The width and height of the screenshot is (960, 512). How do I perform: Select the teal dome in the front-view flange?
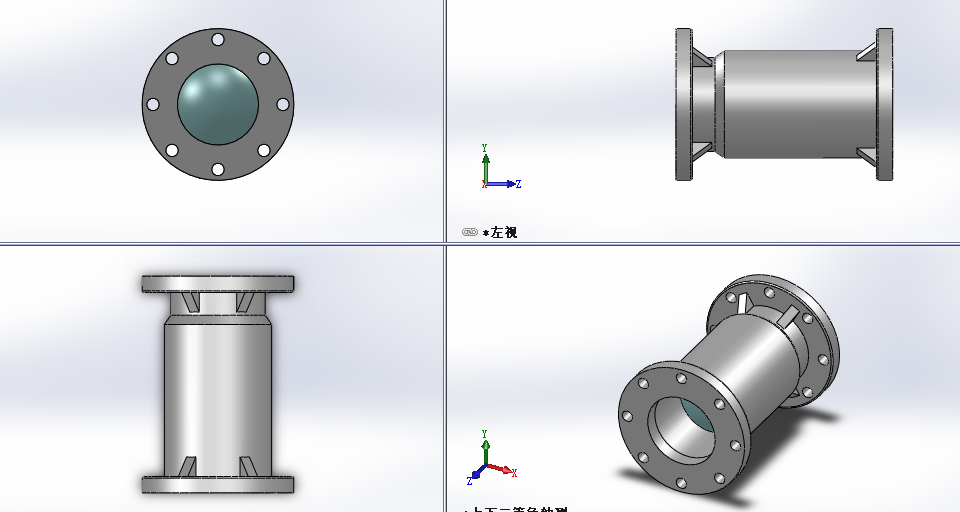point(217,104)
